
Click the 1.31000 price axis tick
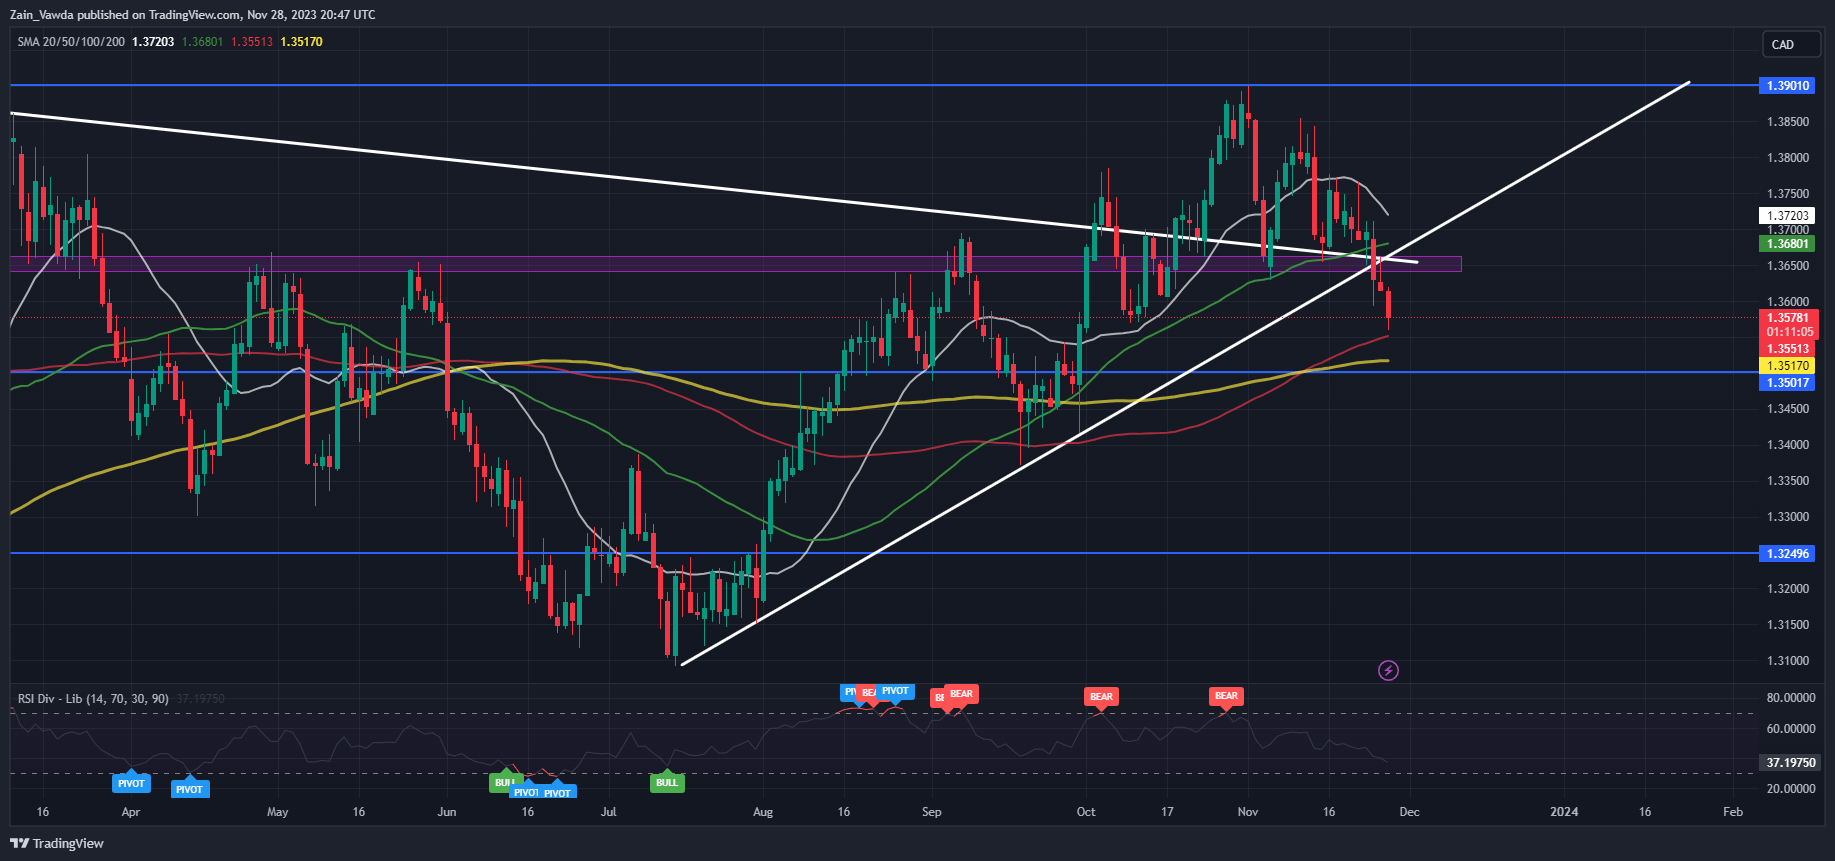coord(1788,661)
